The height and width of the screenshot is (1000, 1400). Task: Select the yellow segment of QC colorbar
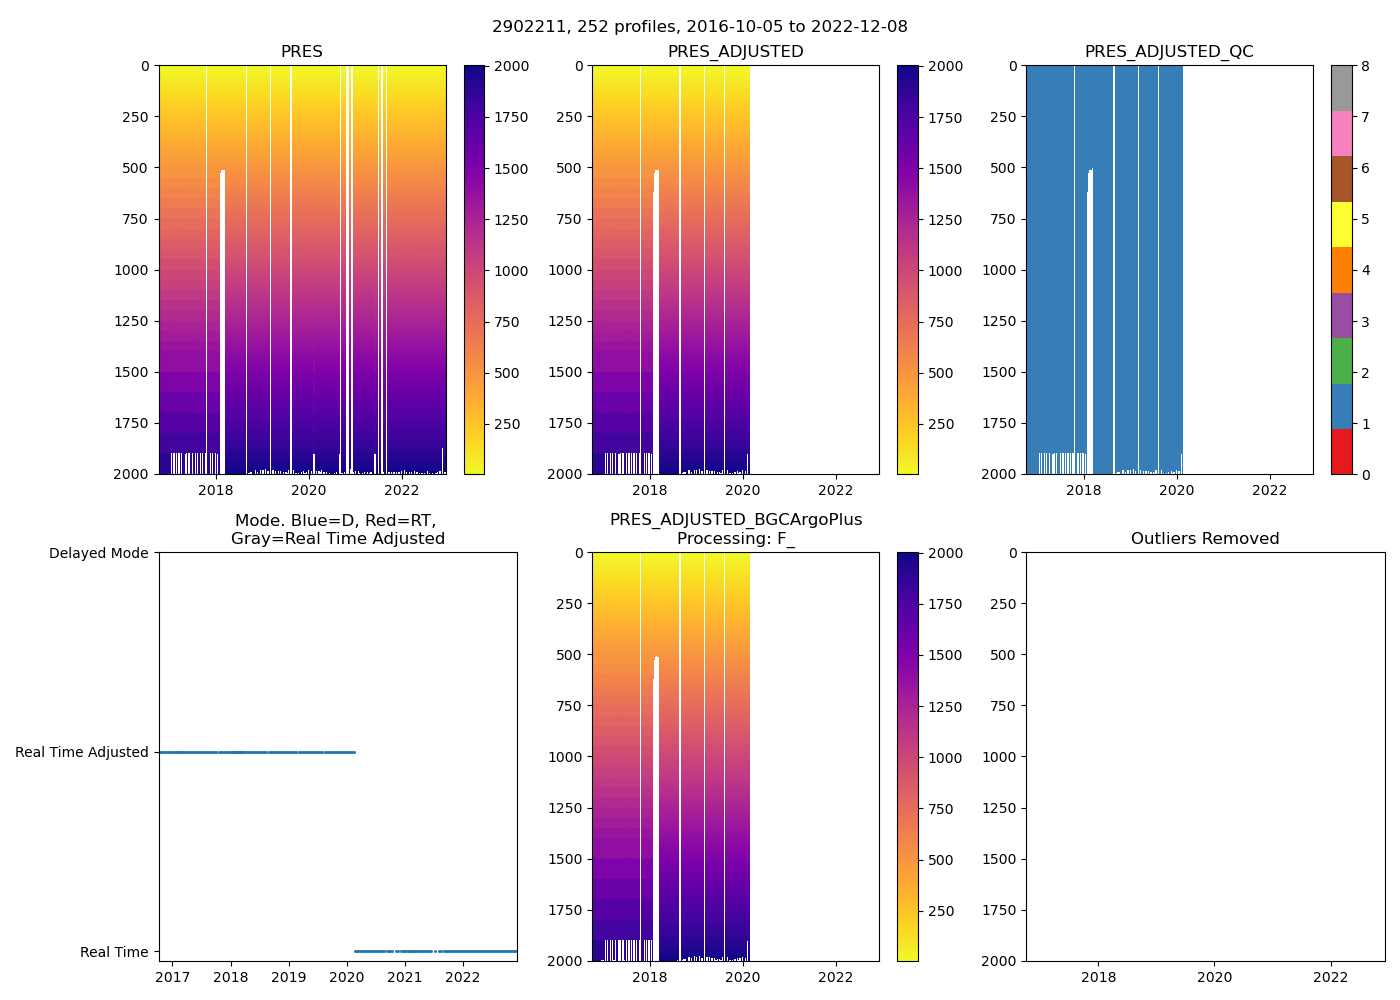coord(1341,224)
